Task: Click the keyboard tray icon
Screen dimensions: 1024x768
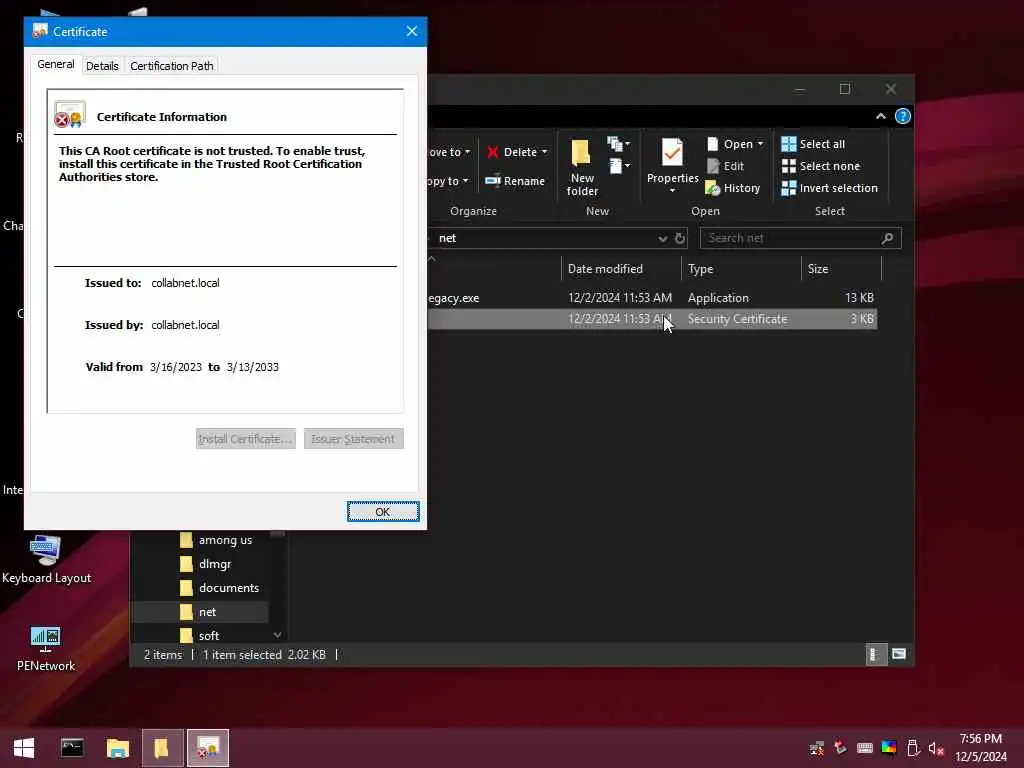Action: [865, 748]
